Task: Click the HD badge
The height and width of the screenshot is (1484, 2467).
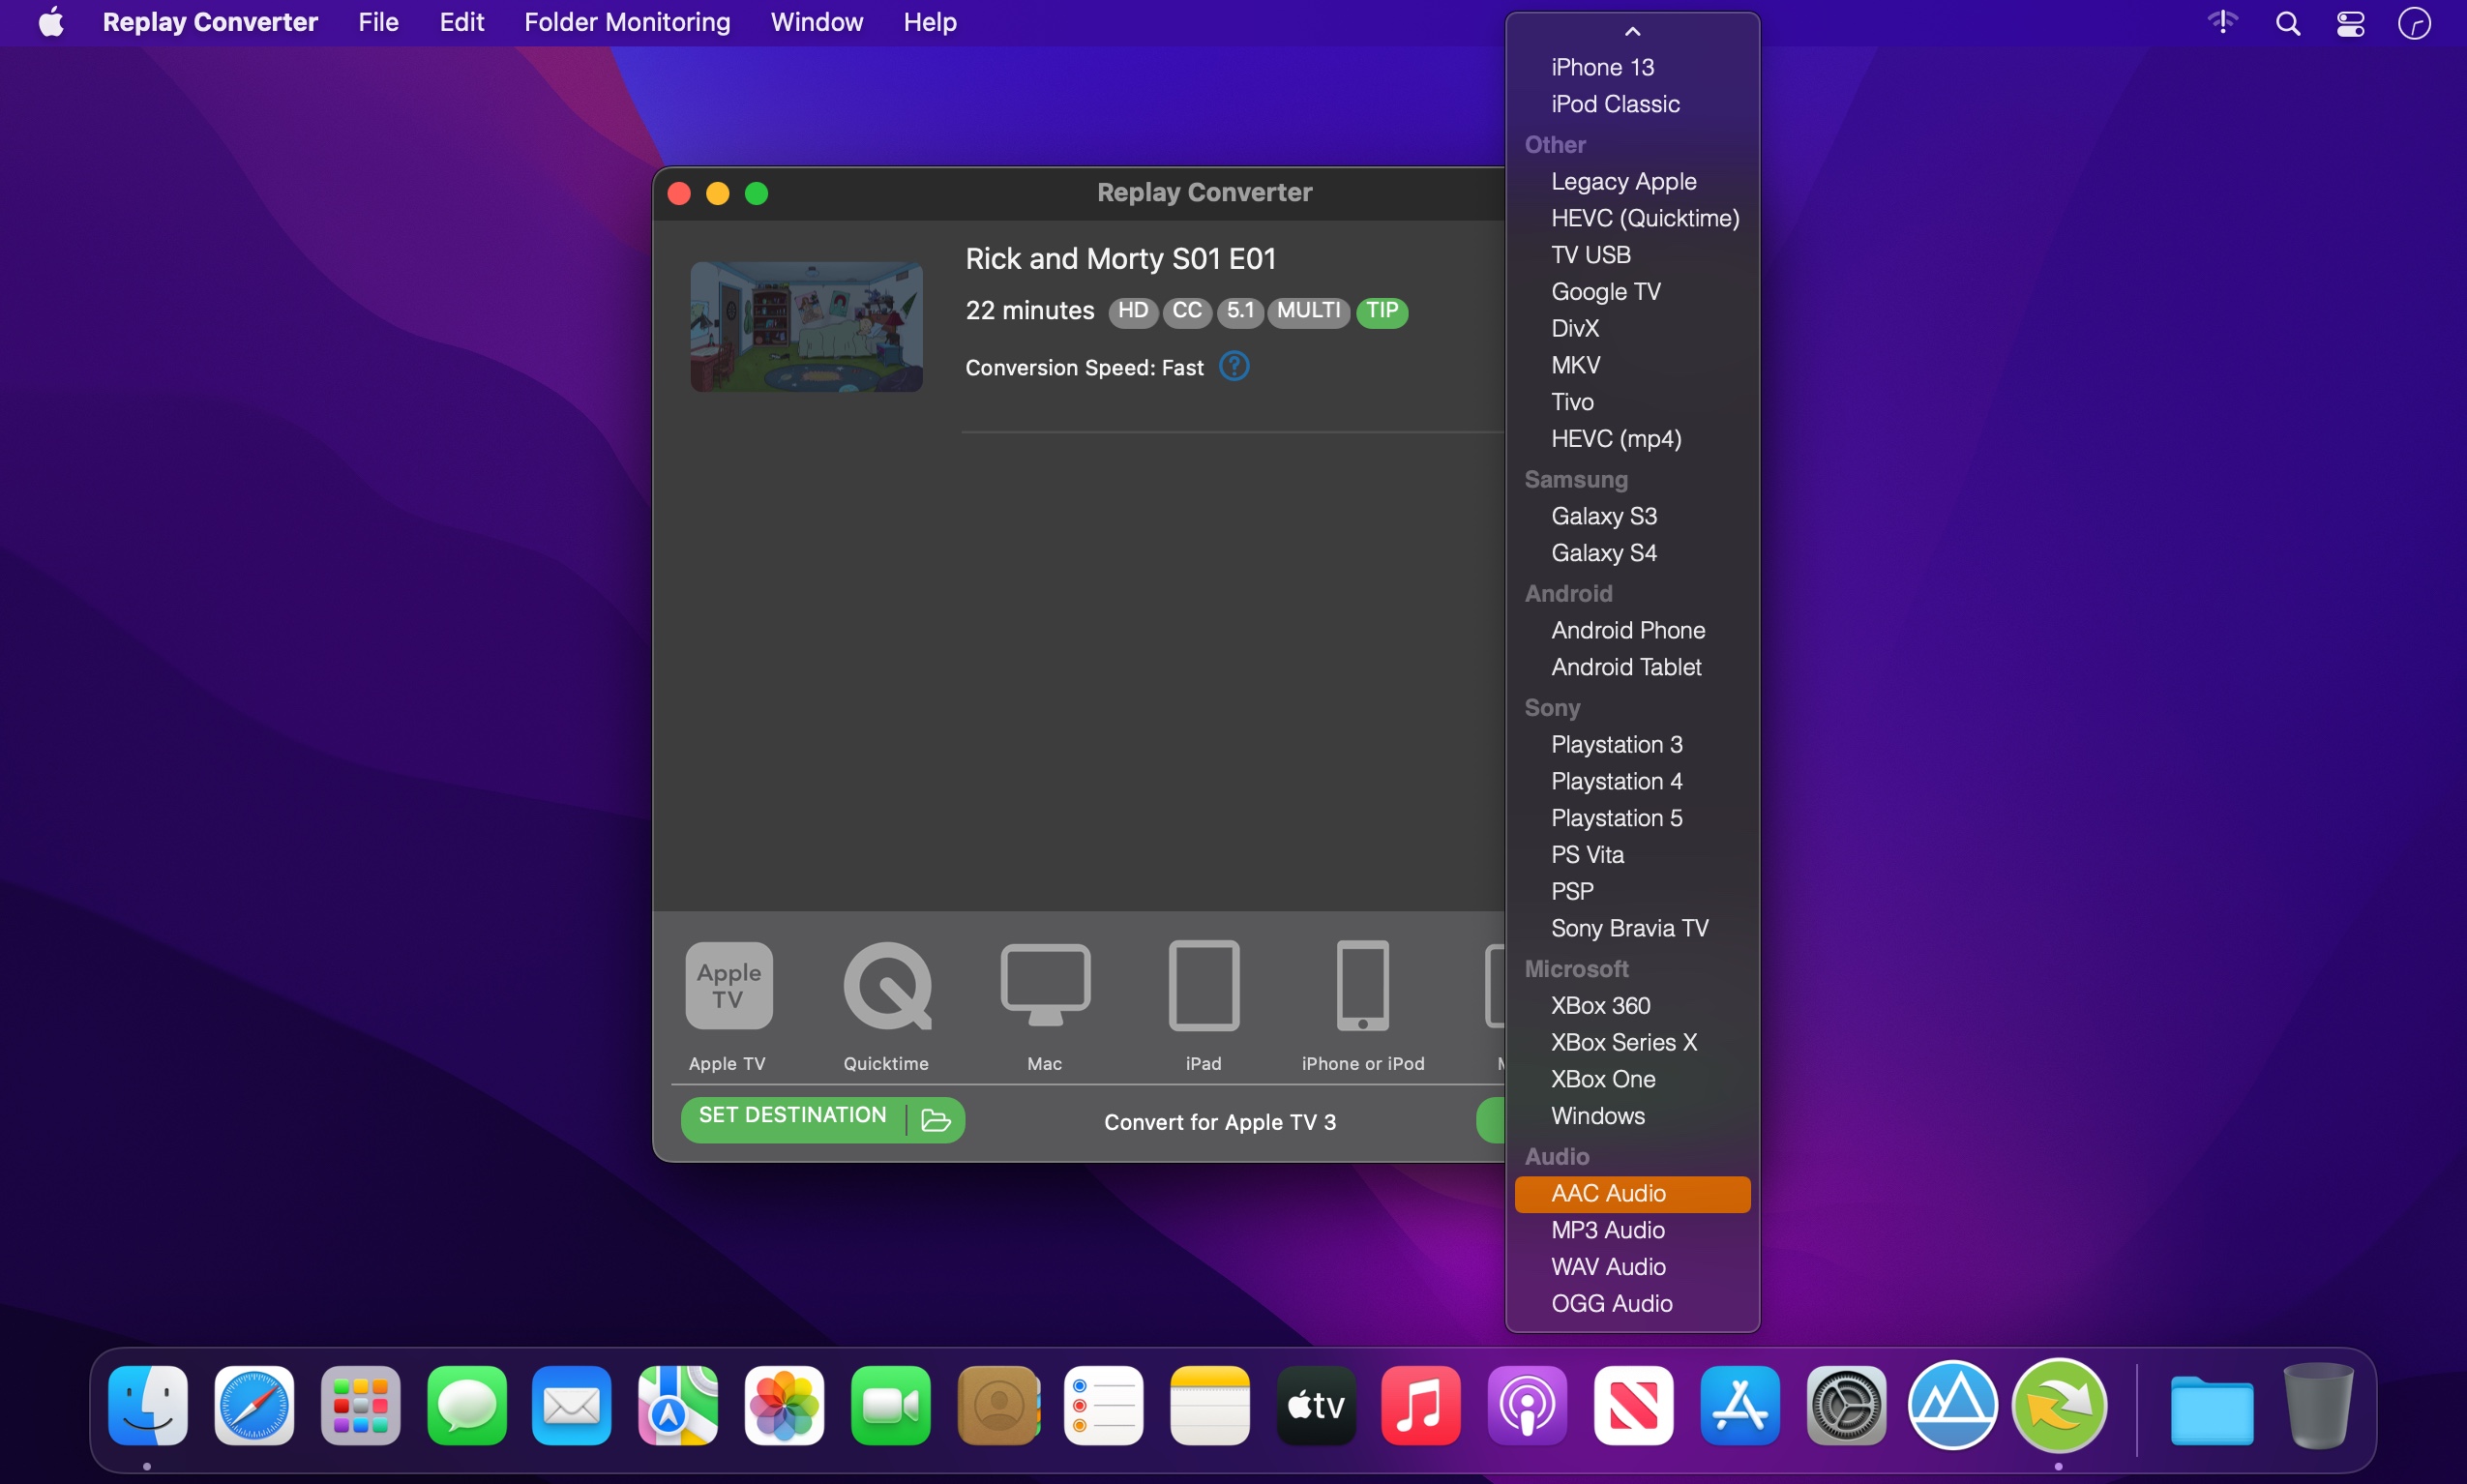Action: pos(1133,311)
